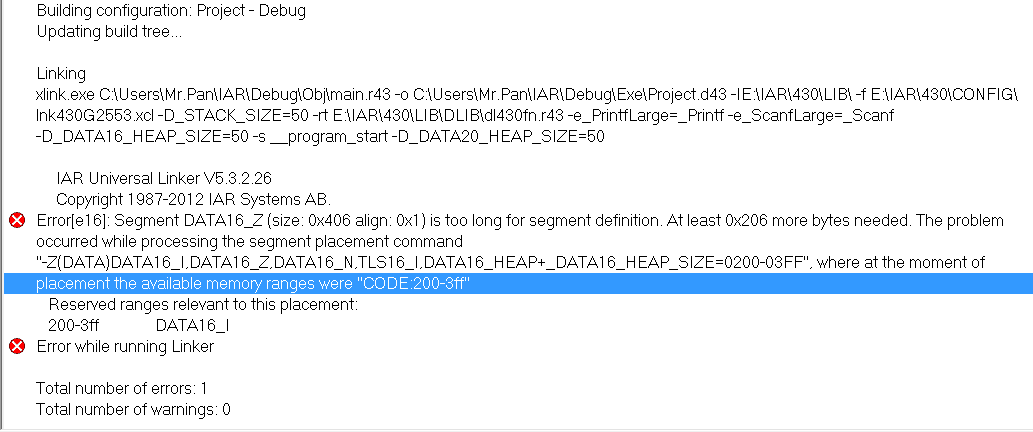Select the 'Copyright 1987-2012 IAR Systems AB.' line
Viewport: 1033px width, 432px height.
point(193,199)
